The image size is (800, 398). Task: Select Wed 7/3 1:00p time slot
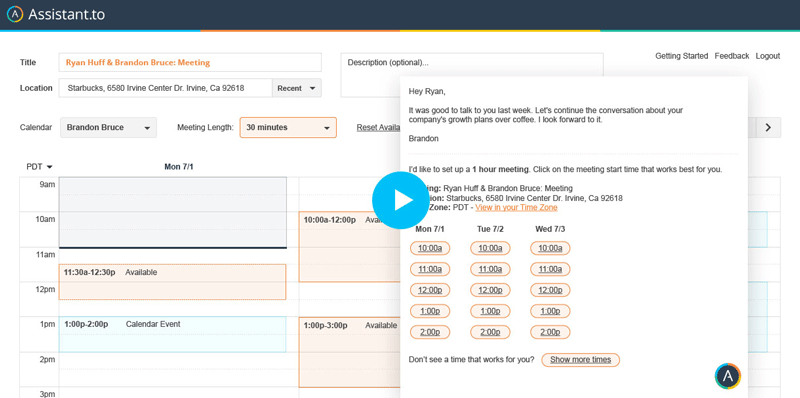(550, 311)
